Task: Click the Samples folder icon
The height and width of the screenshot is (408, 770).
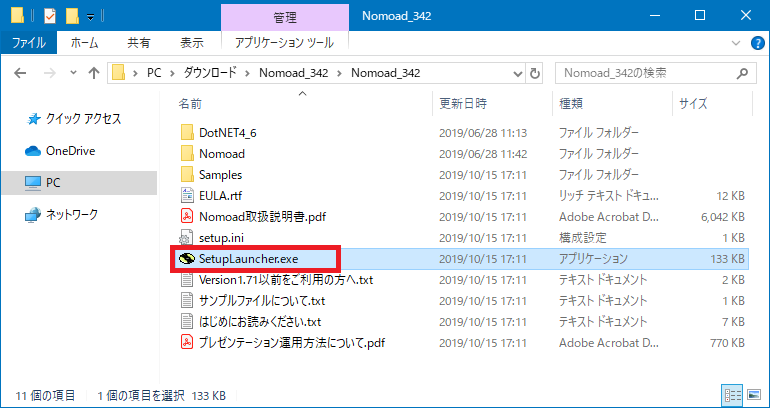Action: [187, 174]
